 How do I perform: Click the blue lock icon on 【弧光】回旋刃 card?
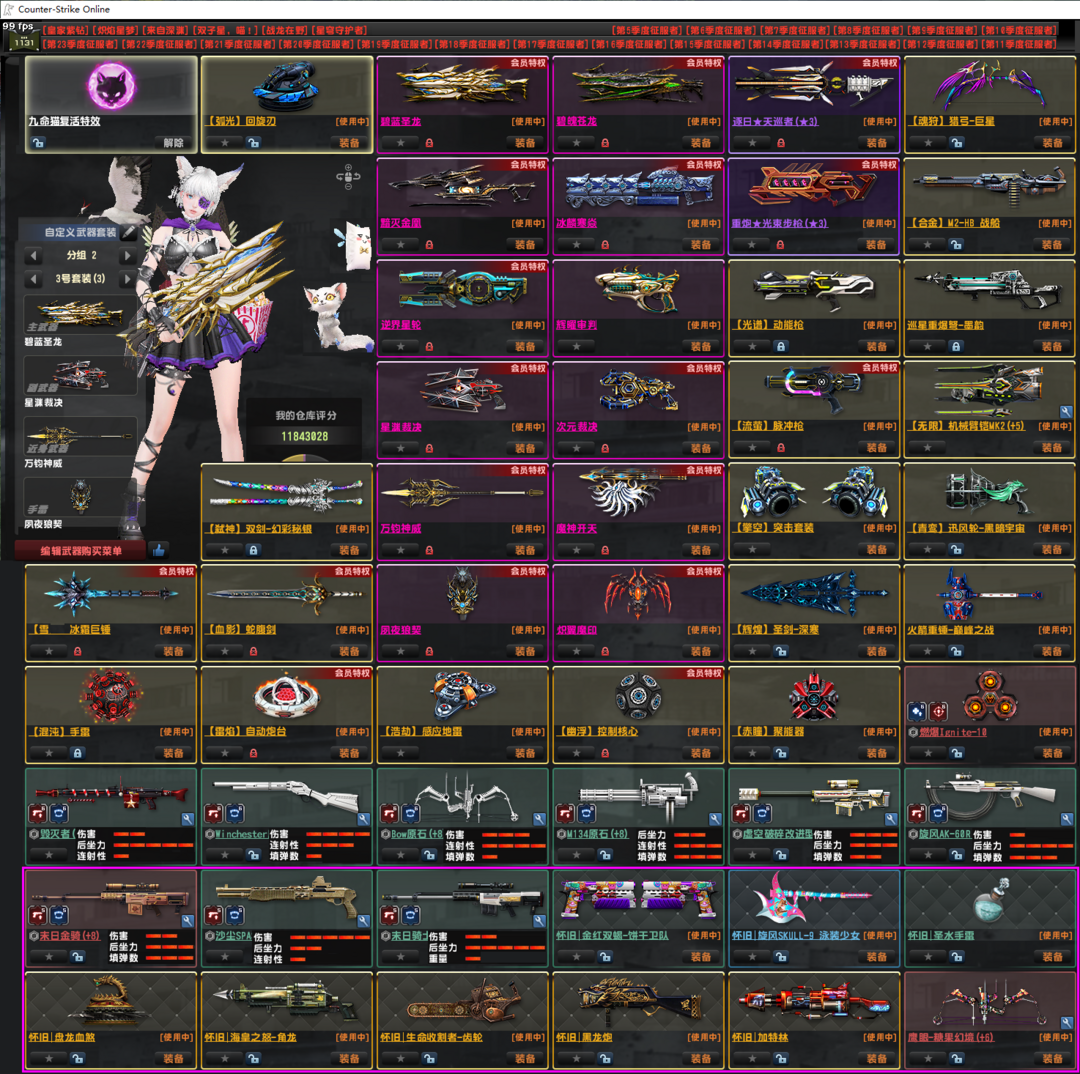pyautogui.click(x=253, y=143)
